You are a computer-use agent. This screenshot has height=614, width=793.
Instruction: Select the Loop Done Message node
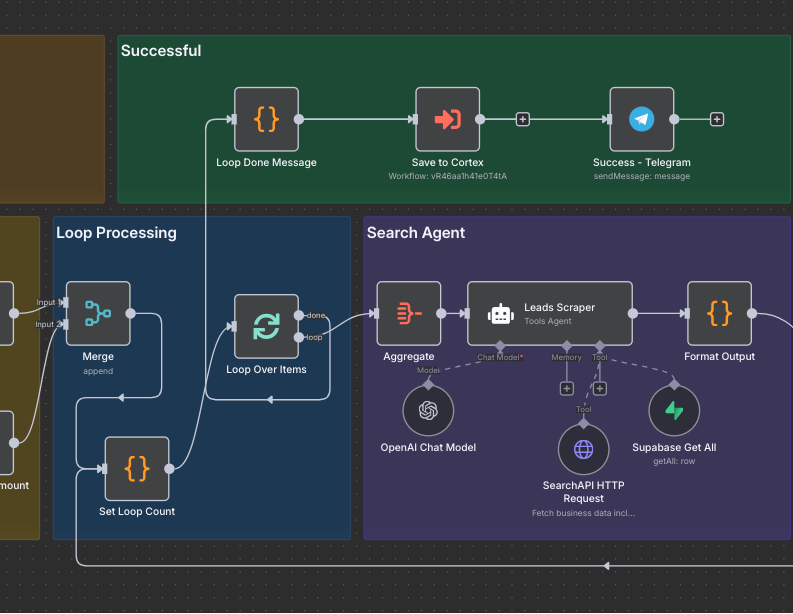[x=266, y=119]
